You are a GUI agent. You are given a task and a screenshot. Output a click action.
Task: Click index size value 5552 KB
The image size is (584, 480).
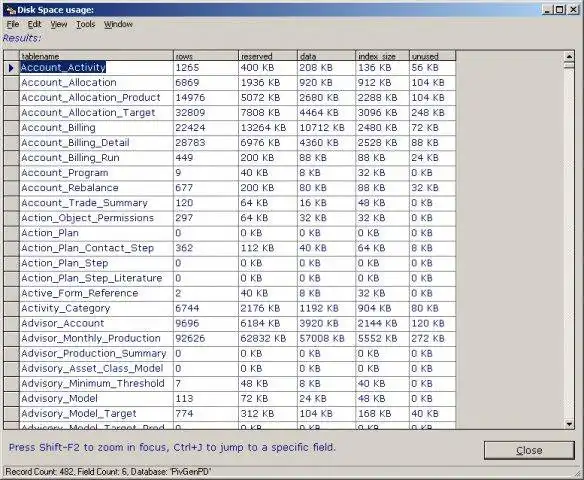(377, 338)
